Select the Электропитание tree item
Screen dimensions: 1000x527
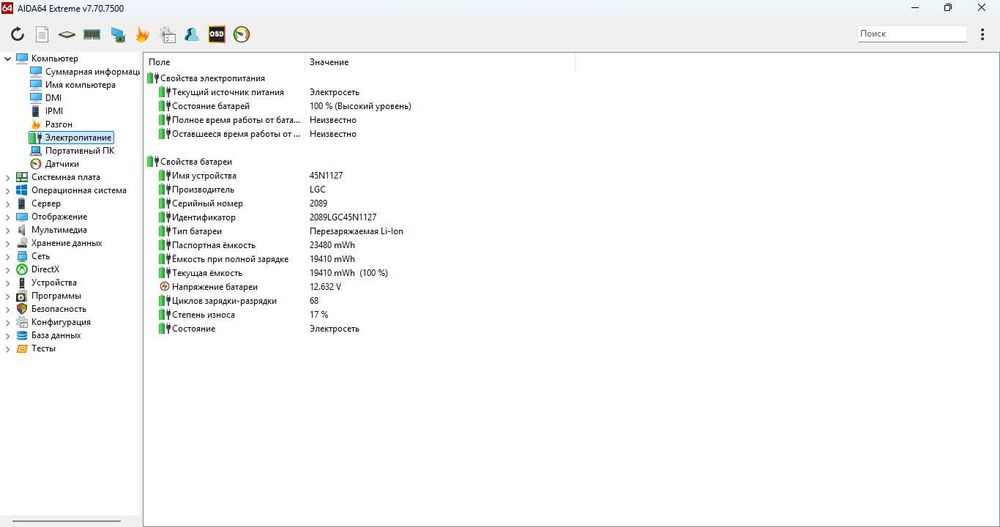pos(78,137)
